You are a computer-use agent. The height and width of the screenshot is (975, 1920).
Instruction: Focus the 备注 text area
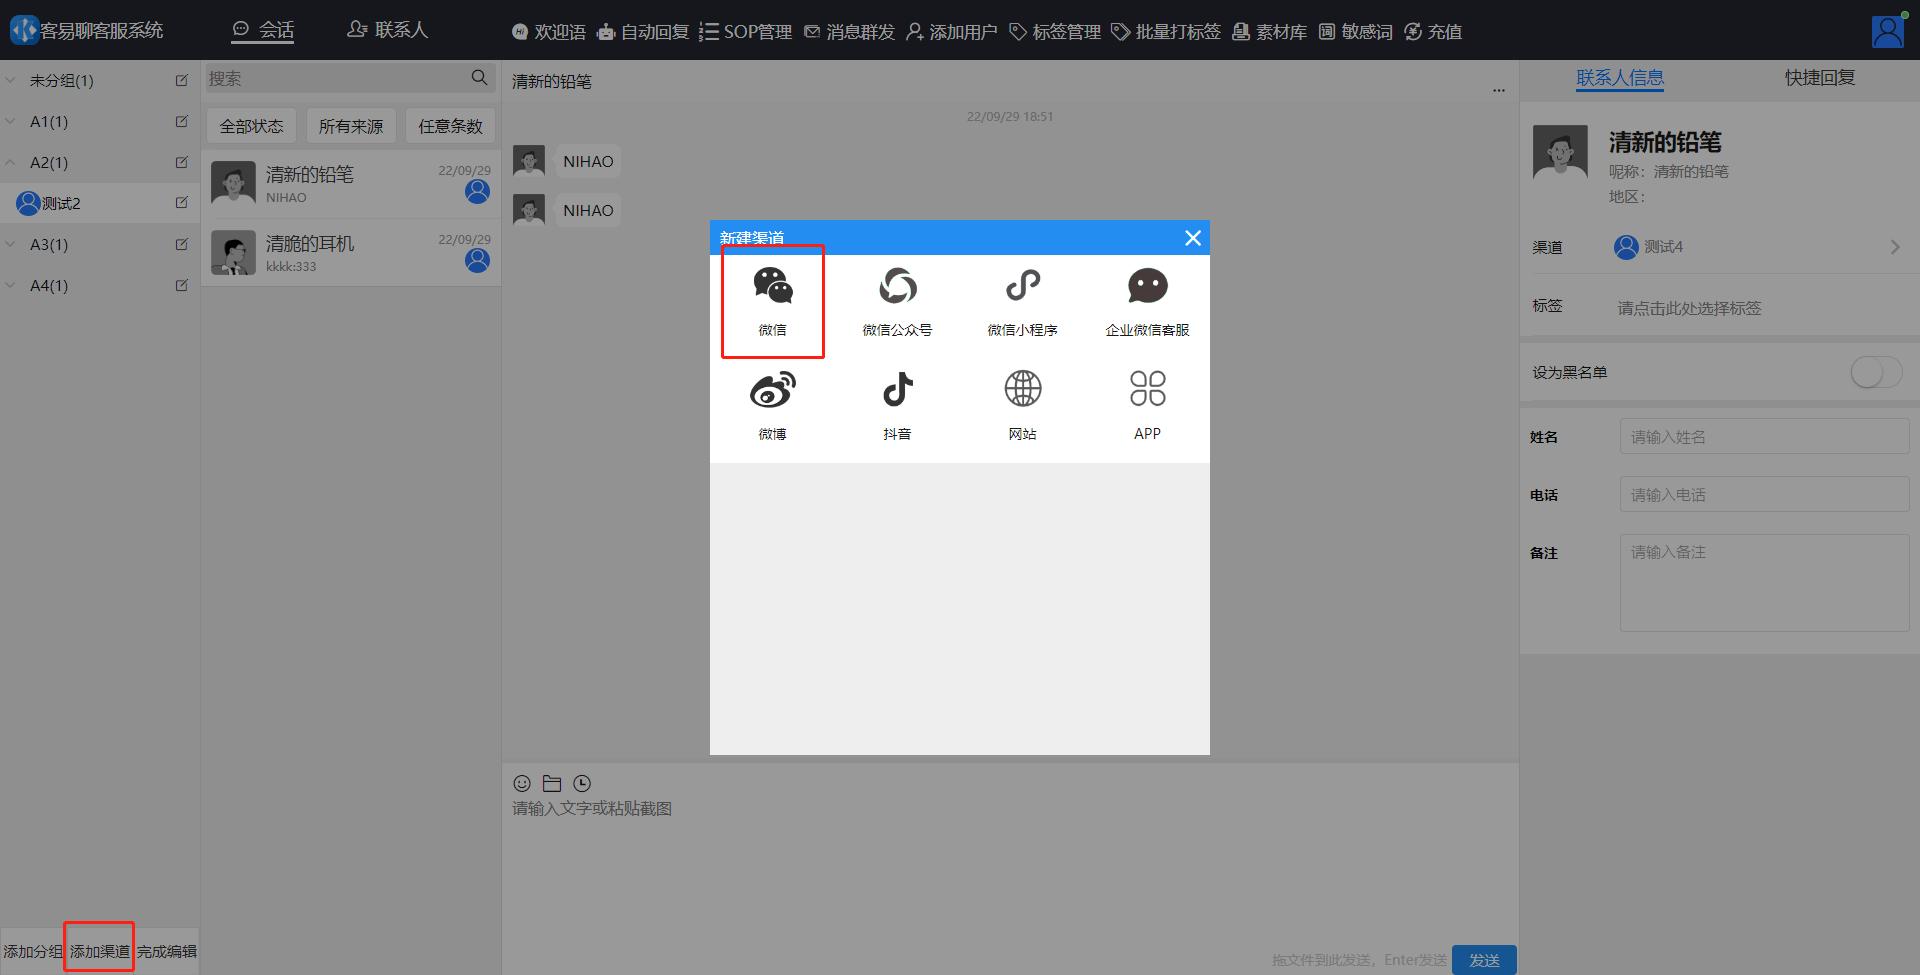pyautogui.click(x=1765, y=583)
